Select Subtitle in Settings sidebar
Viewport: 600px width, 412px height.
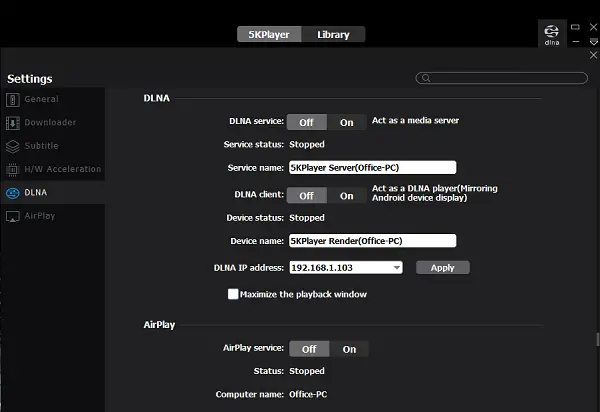click(52, 146)
